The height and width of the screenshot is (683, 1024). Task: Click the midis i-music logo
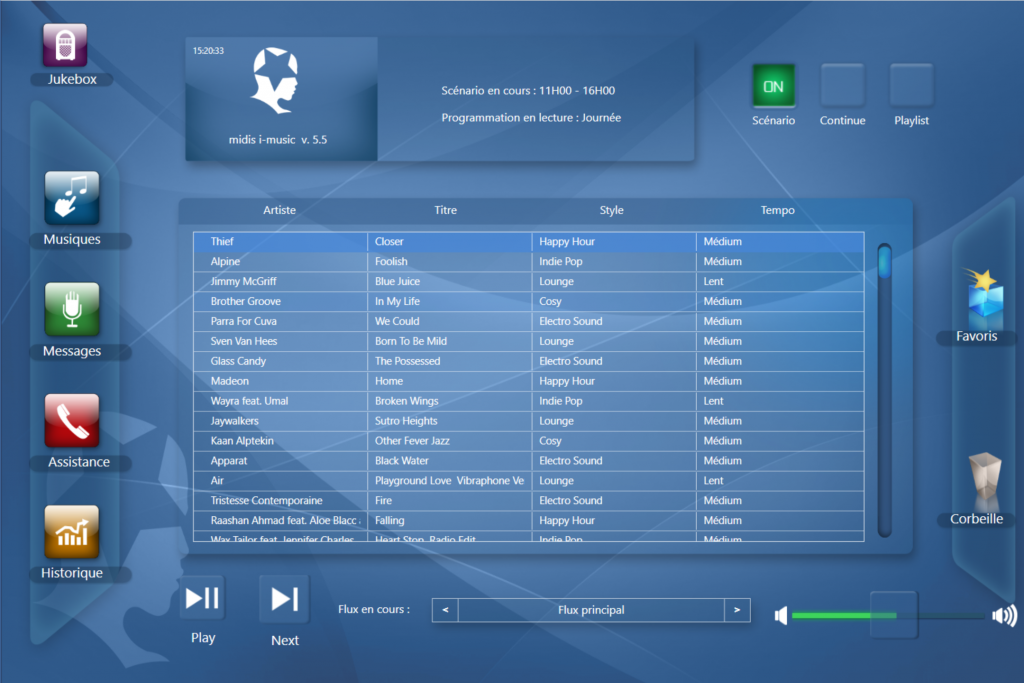[x=275, y=81]
